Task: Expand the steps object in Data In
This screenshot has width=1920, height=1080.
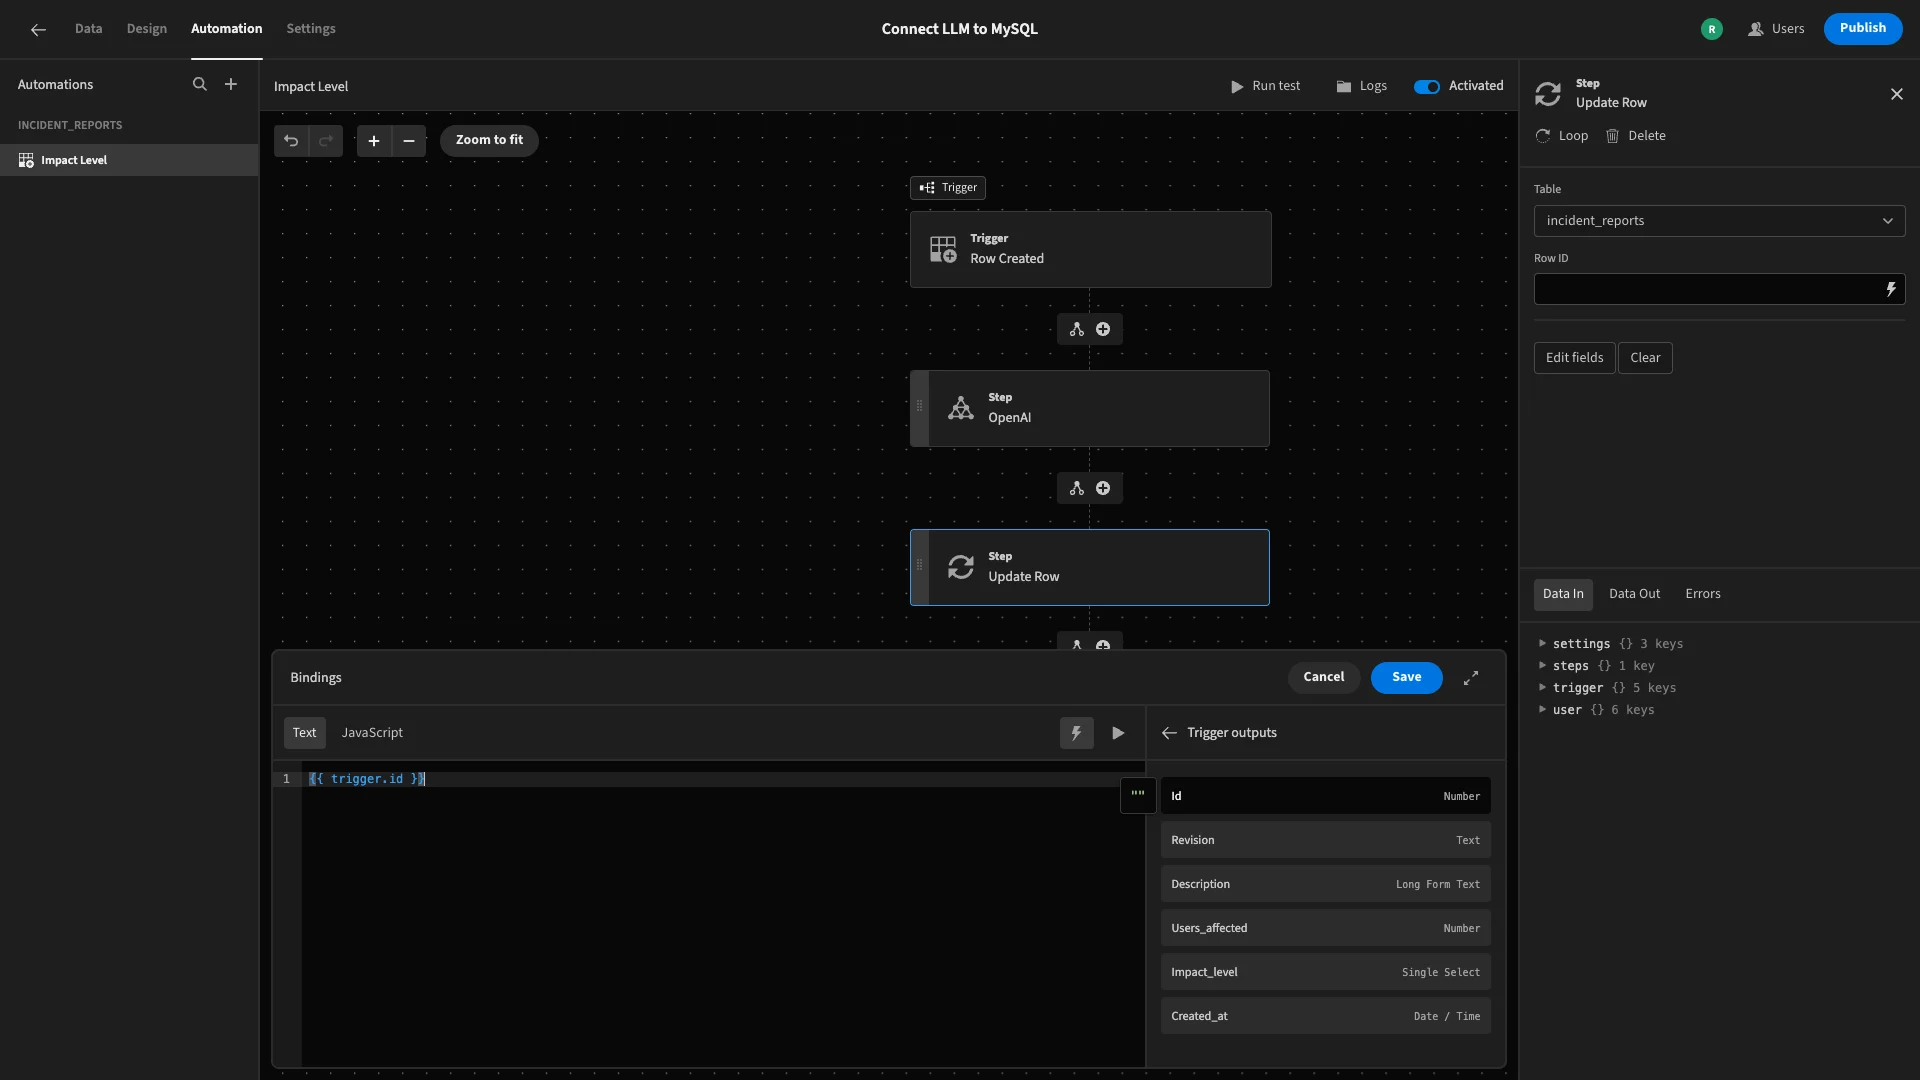Action: tap(1542, 666)
